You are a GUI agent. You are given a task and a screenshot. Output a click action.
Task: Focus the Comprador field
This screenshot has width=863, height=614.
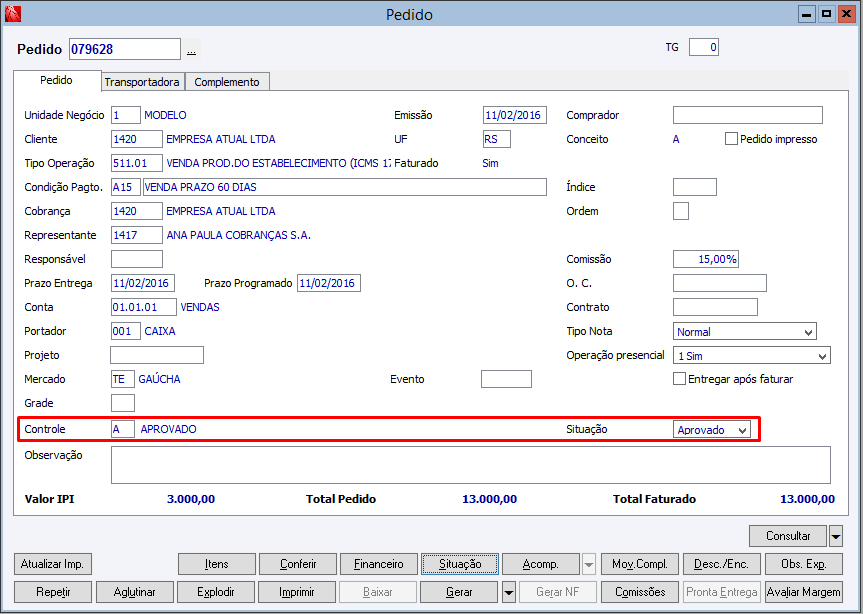point(747,115)
